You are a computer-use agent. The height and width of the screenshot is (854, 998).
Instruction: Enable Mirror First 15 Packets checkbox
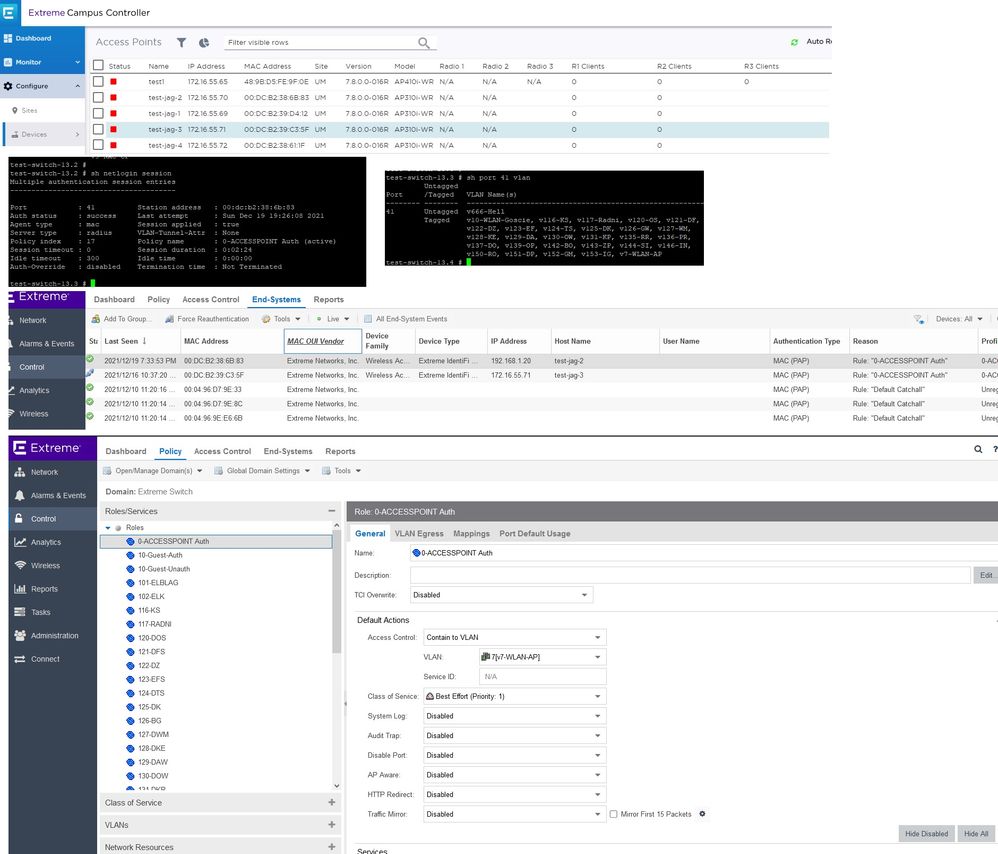613,814
